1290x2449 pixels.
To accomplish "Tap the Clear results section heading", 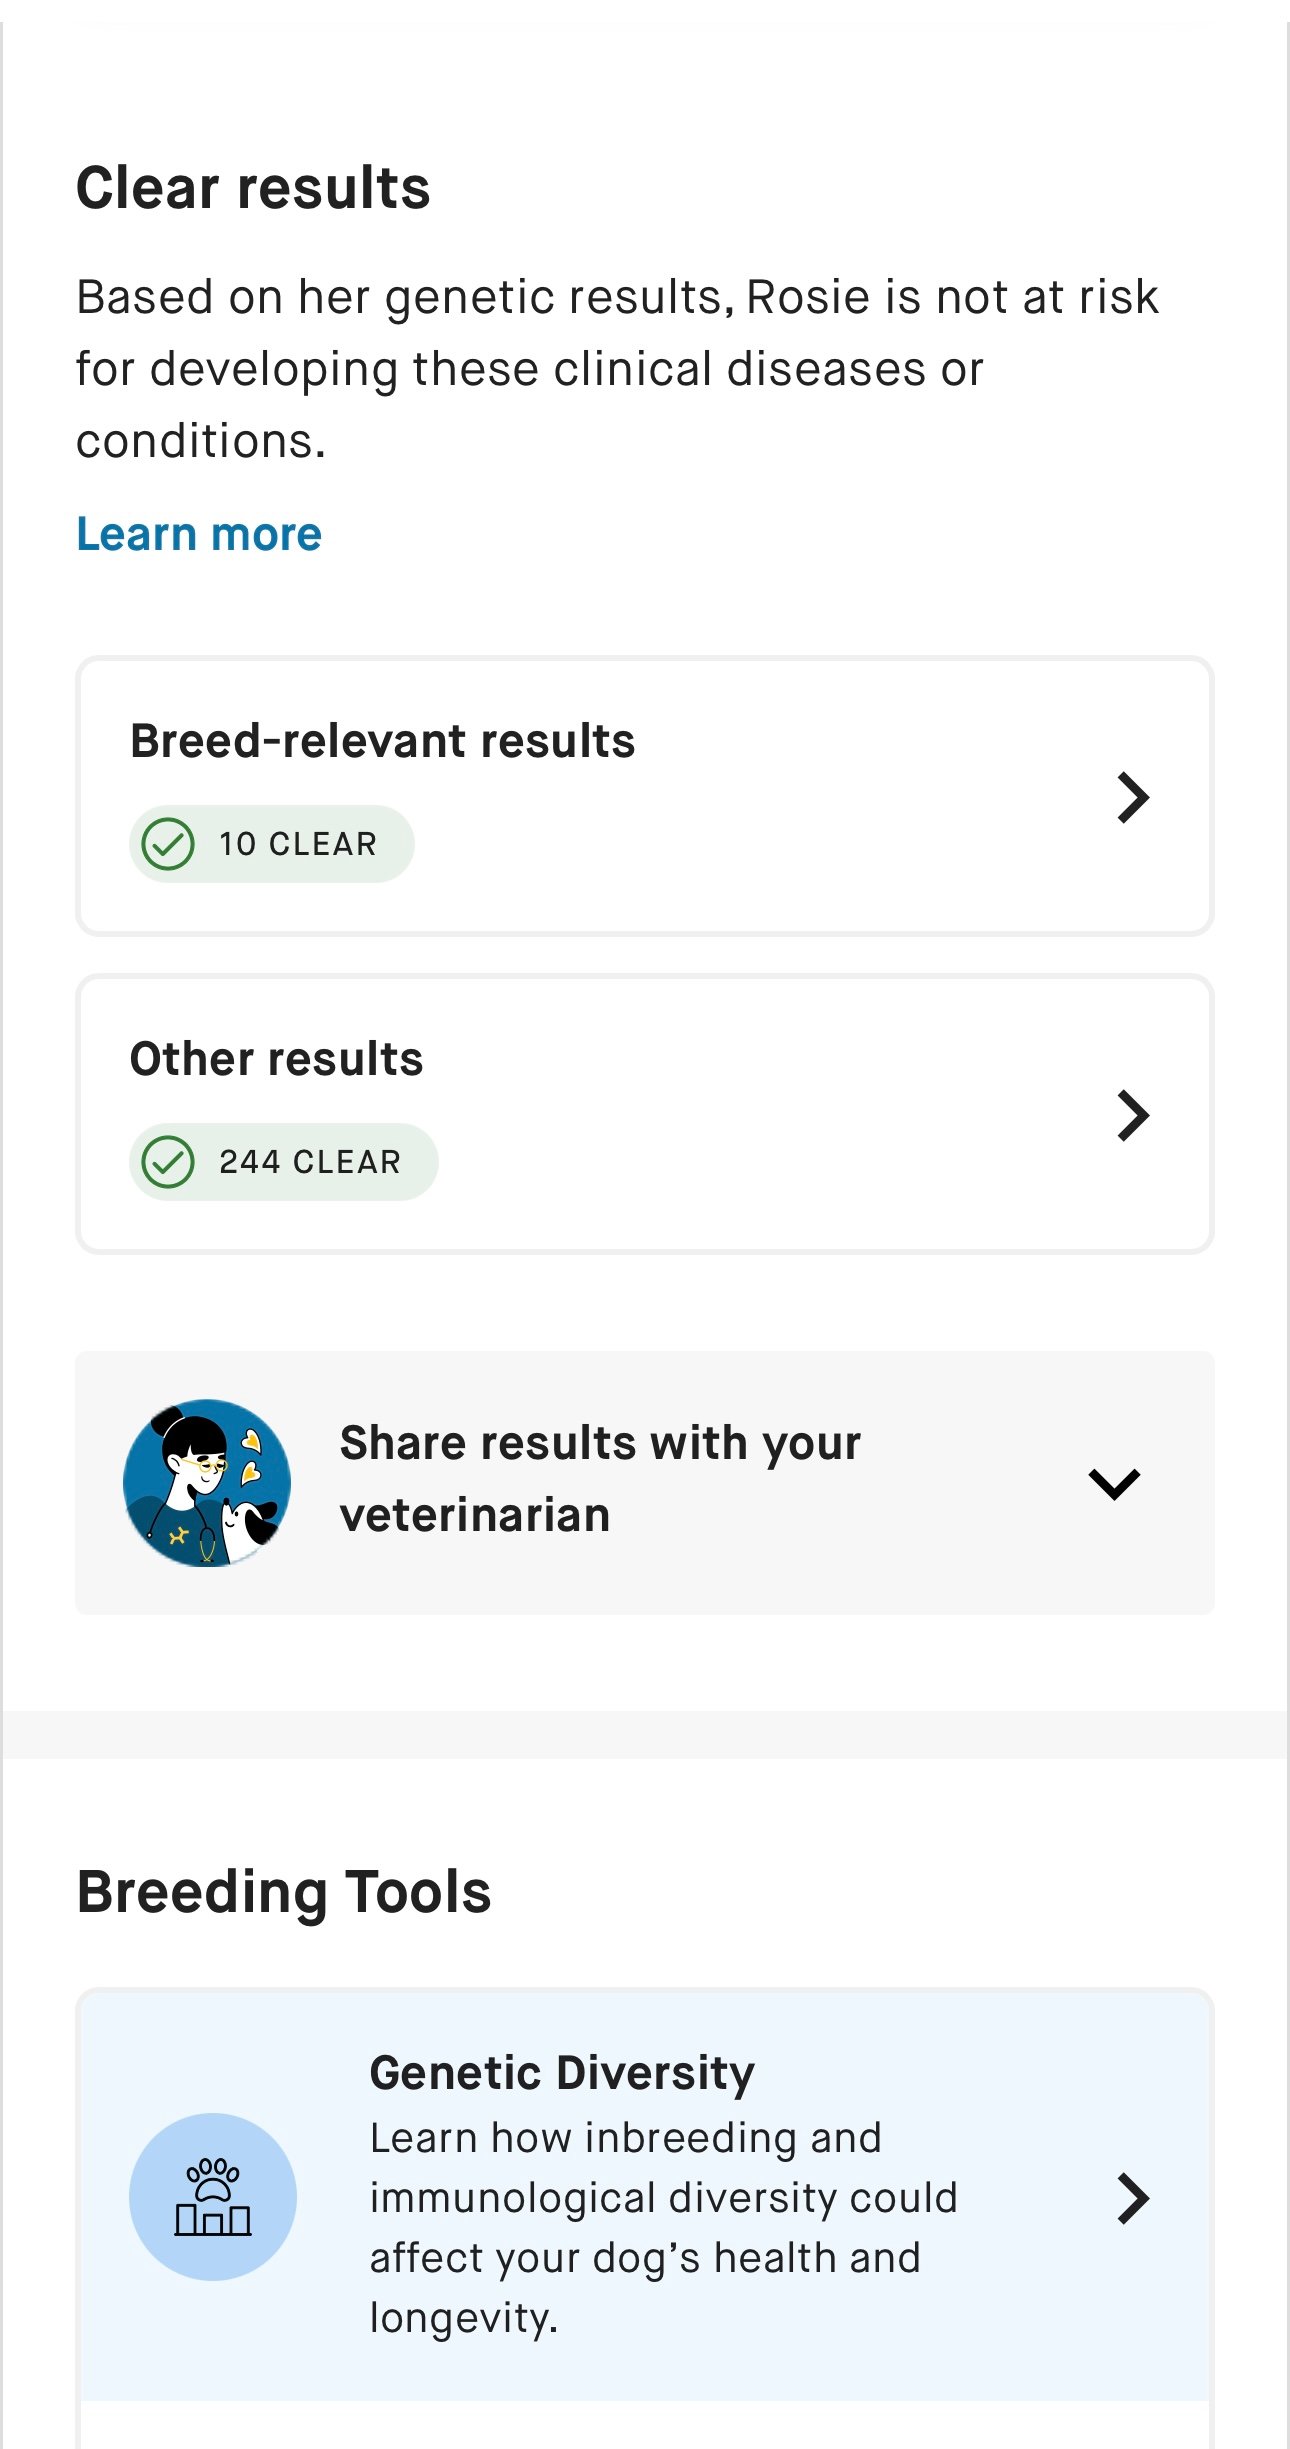I will (253, 188).
